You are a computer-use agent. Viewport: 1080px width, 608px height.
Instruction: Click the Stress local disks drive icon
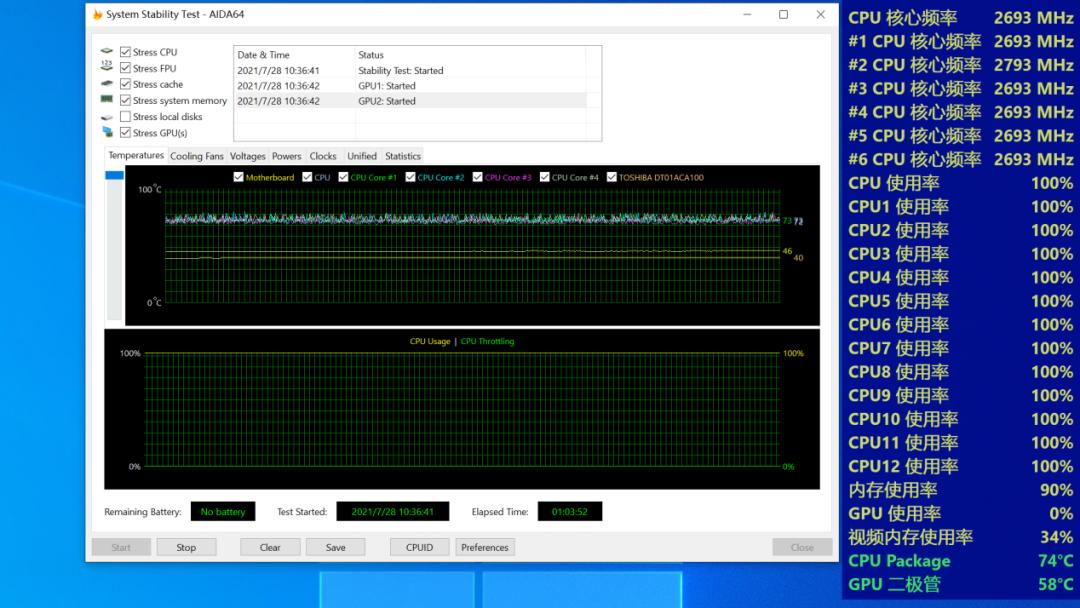pyautogui.click(x=107, y=117)
